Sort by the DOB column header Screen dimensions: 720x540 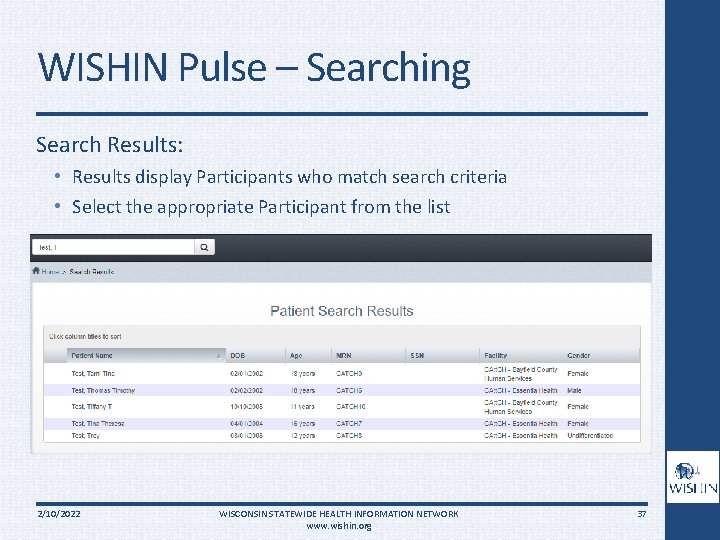click(x=255, y=355)
